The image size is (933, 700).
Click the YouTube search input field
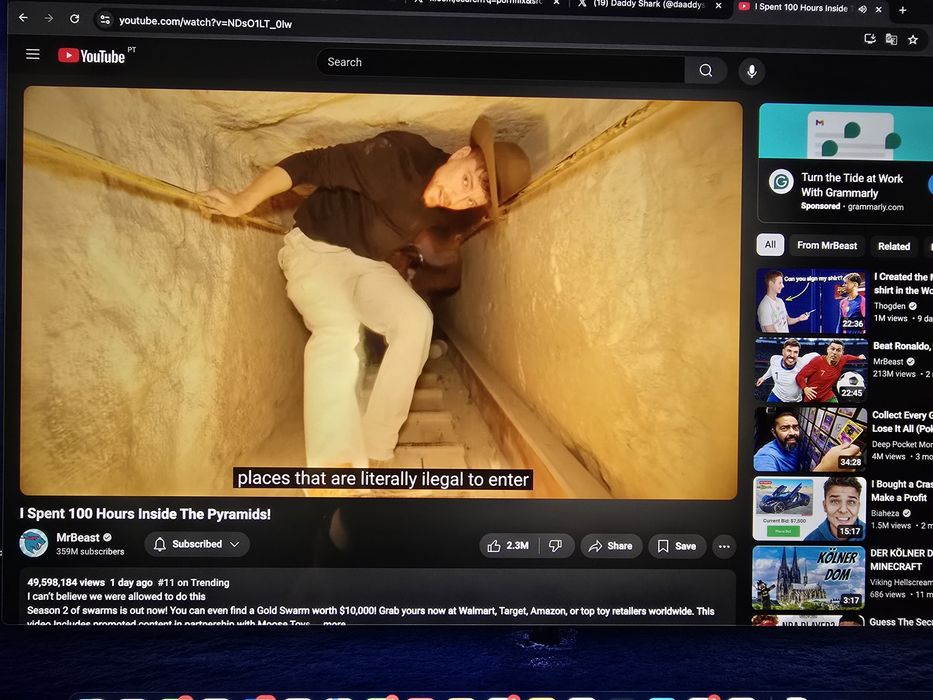click(x=501, y=63)
